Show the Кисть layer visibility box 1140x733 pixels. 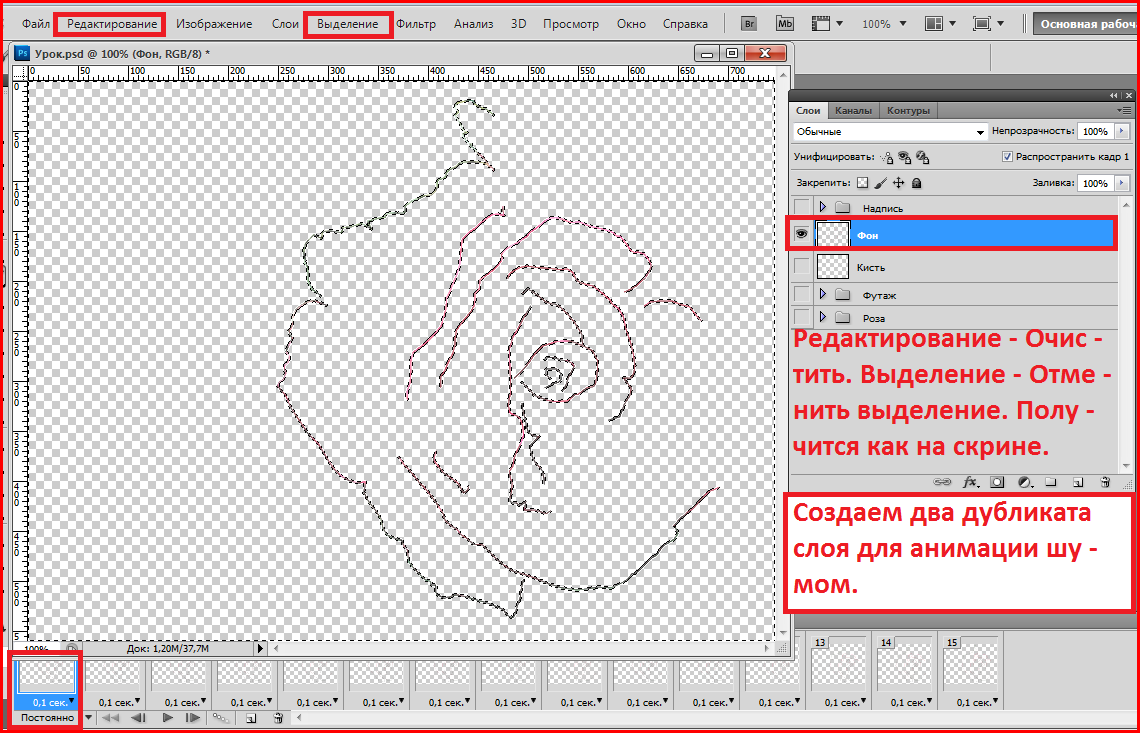coord(802,267)
